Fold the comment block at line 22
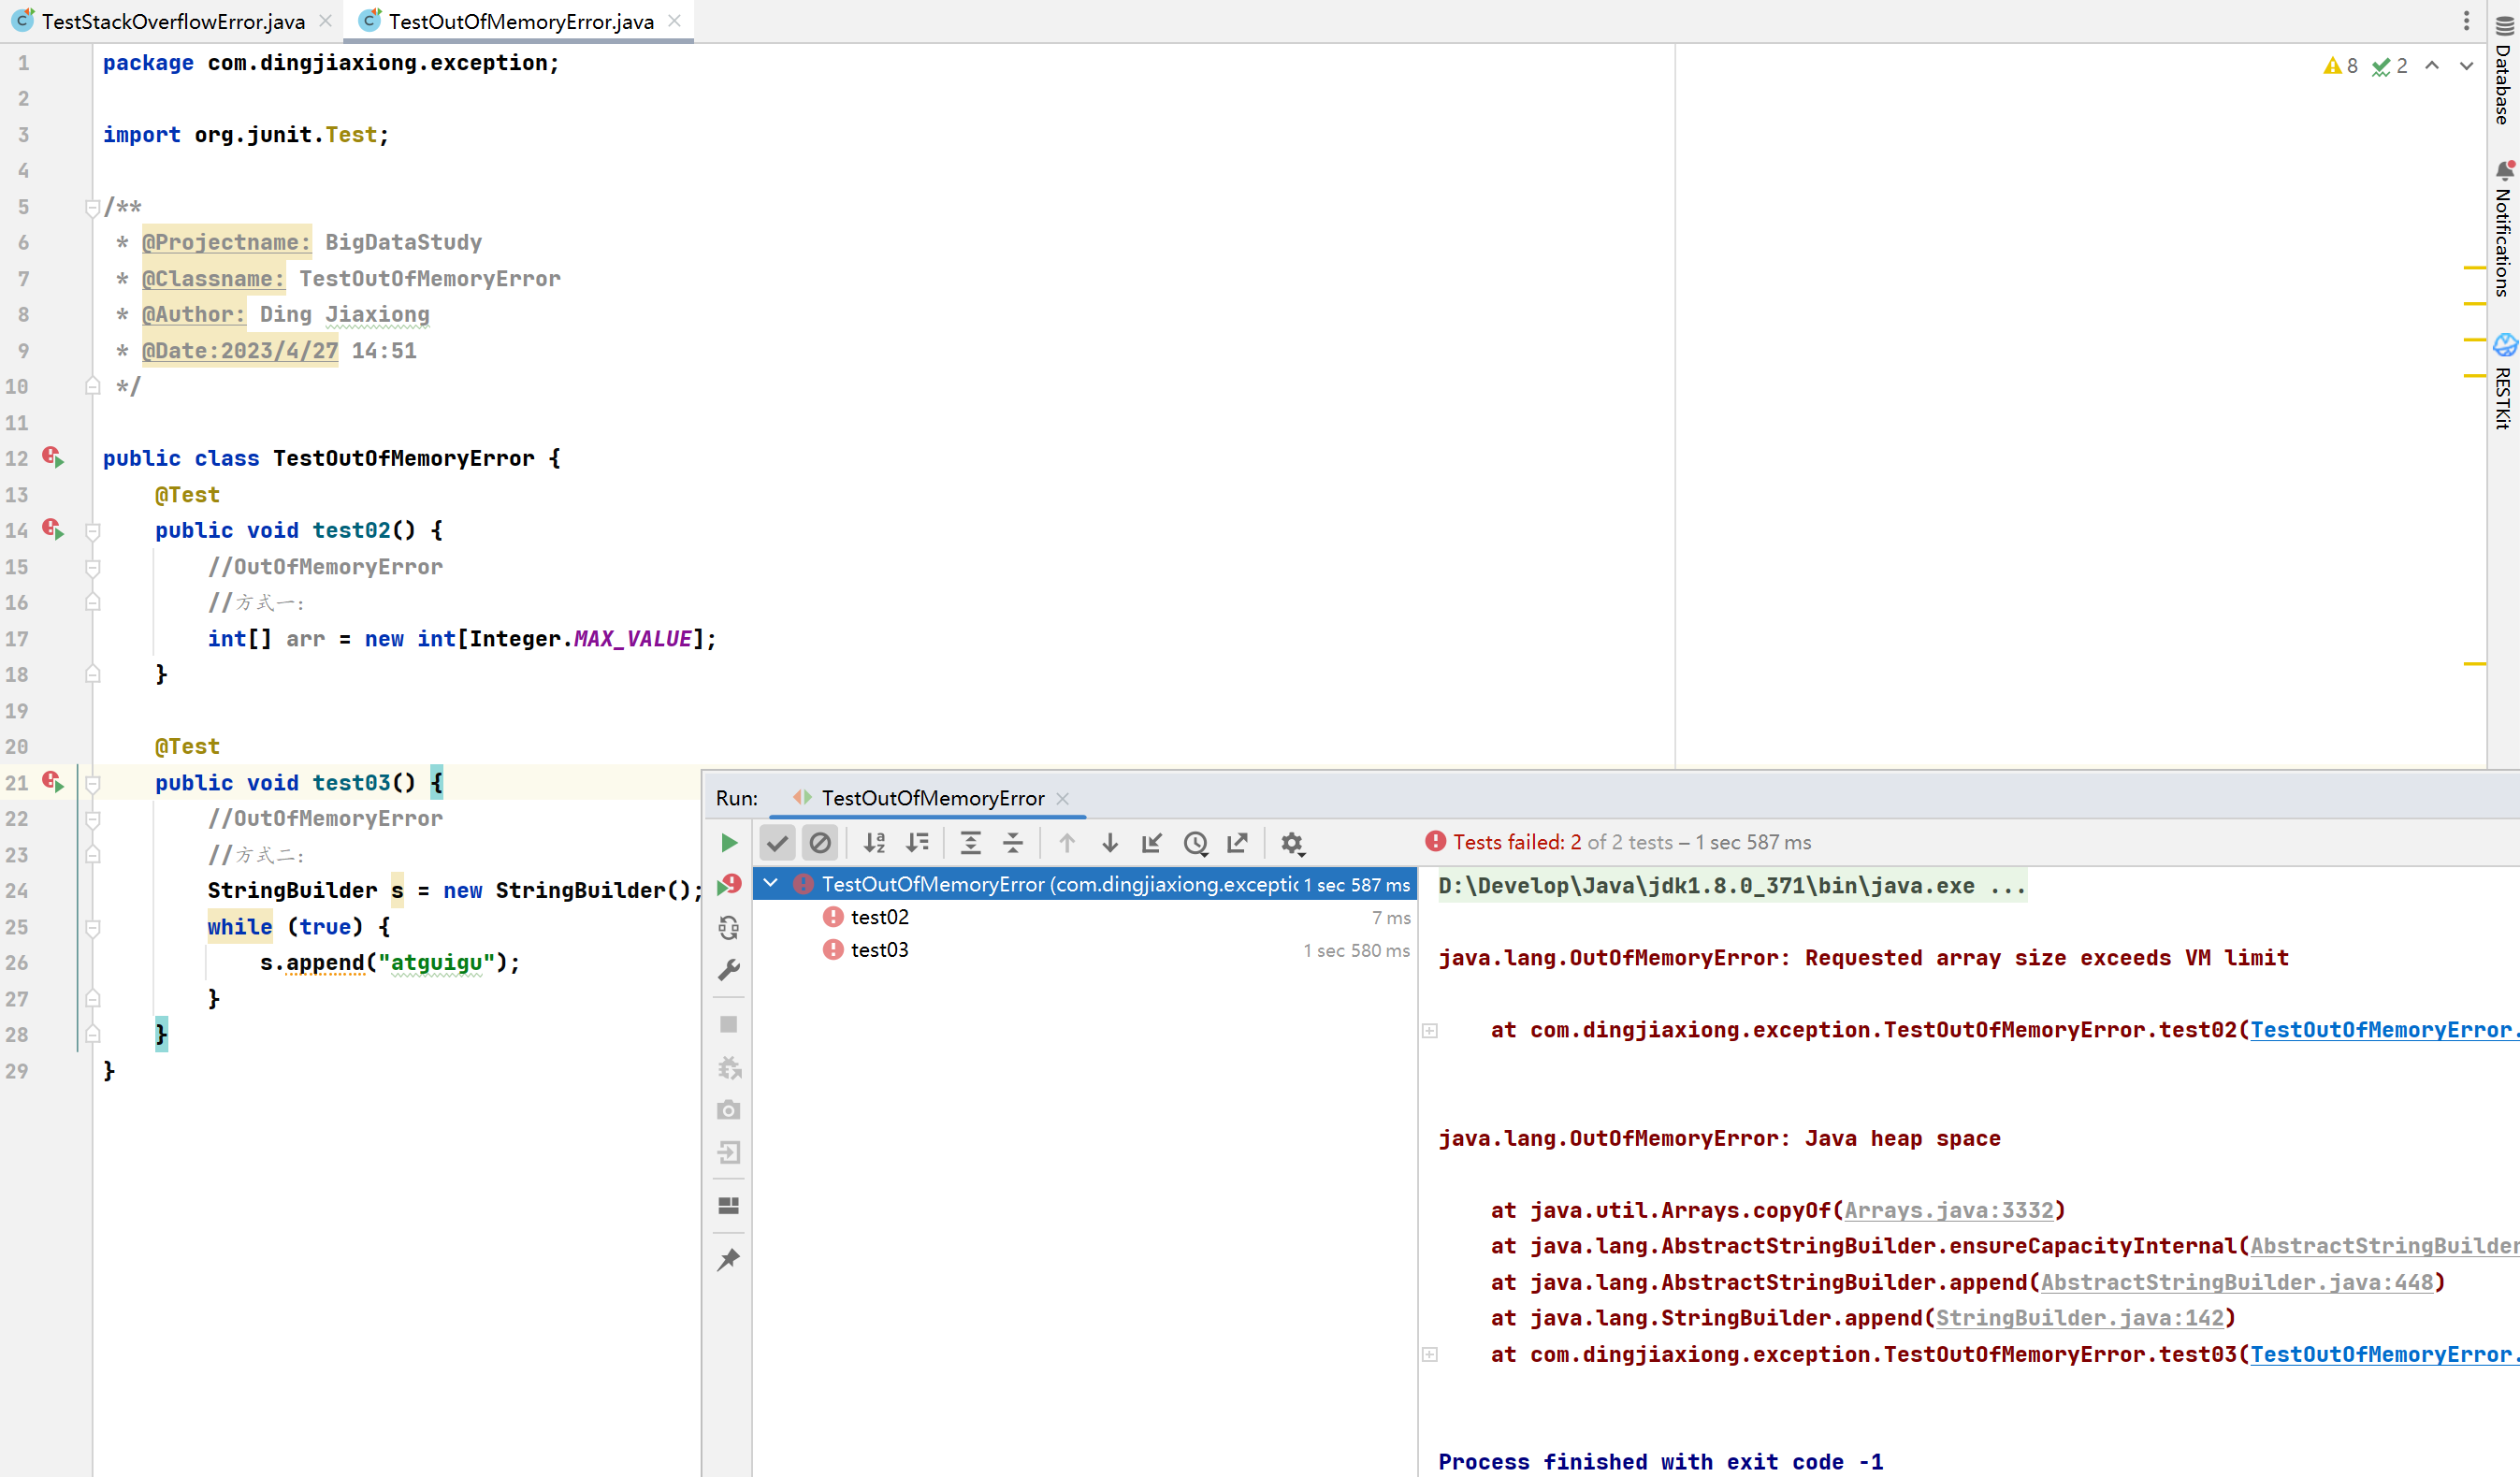 coord(92,819)
